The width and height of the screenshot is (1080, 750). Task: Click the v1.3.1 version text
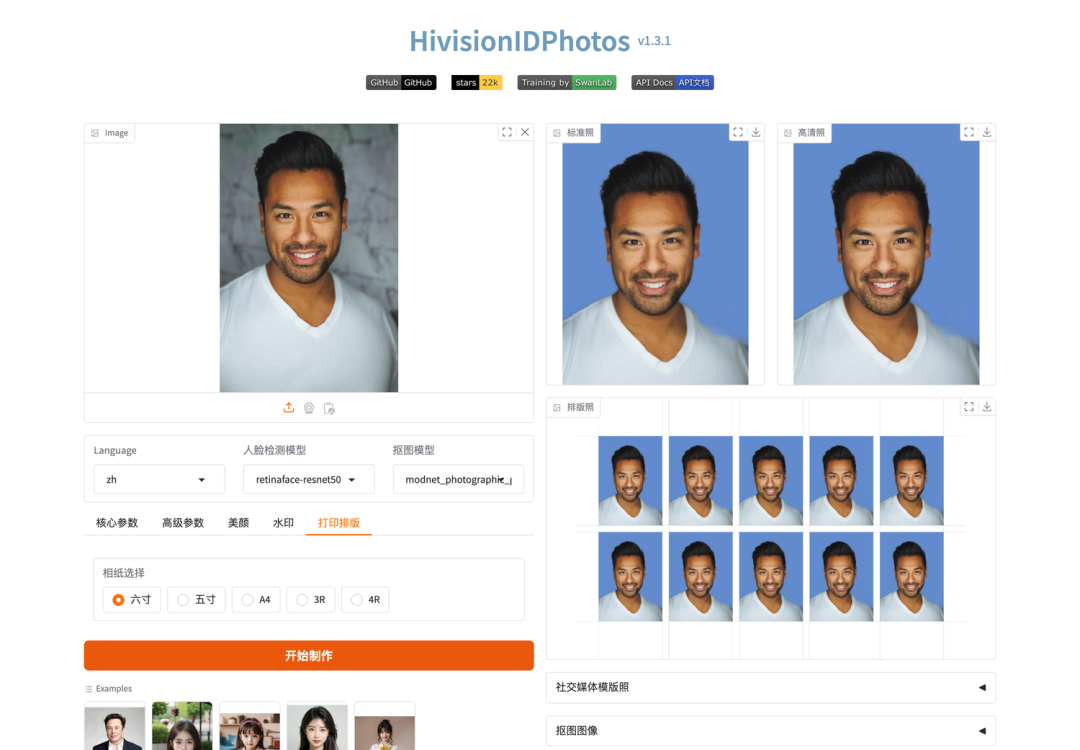tap(654, 41)
